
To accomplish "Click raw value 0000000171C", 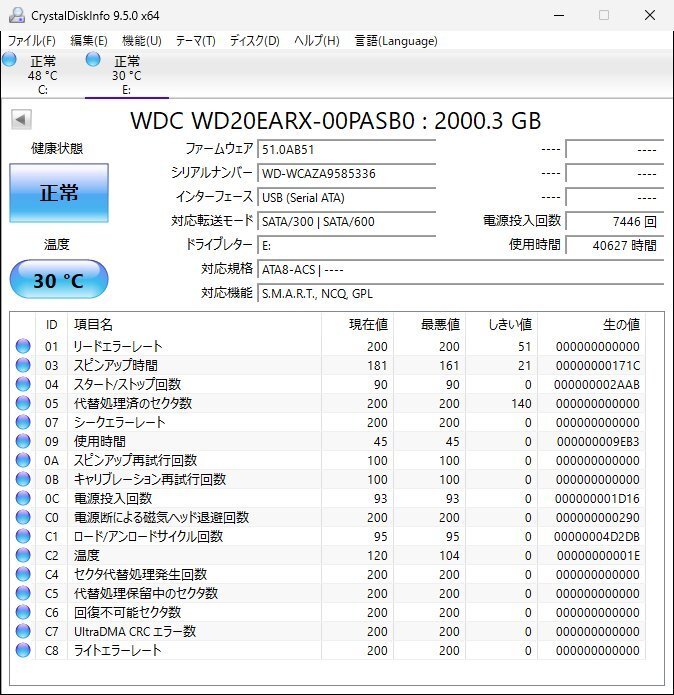I will tap(598, 365).
